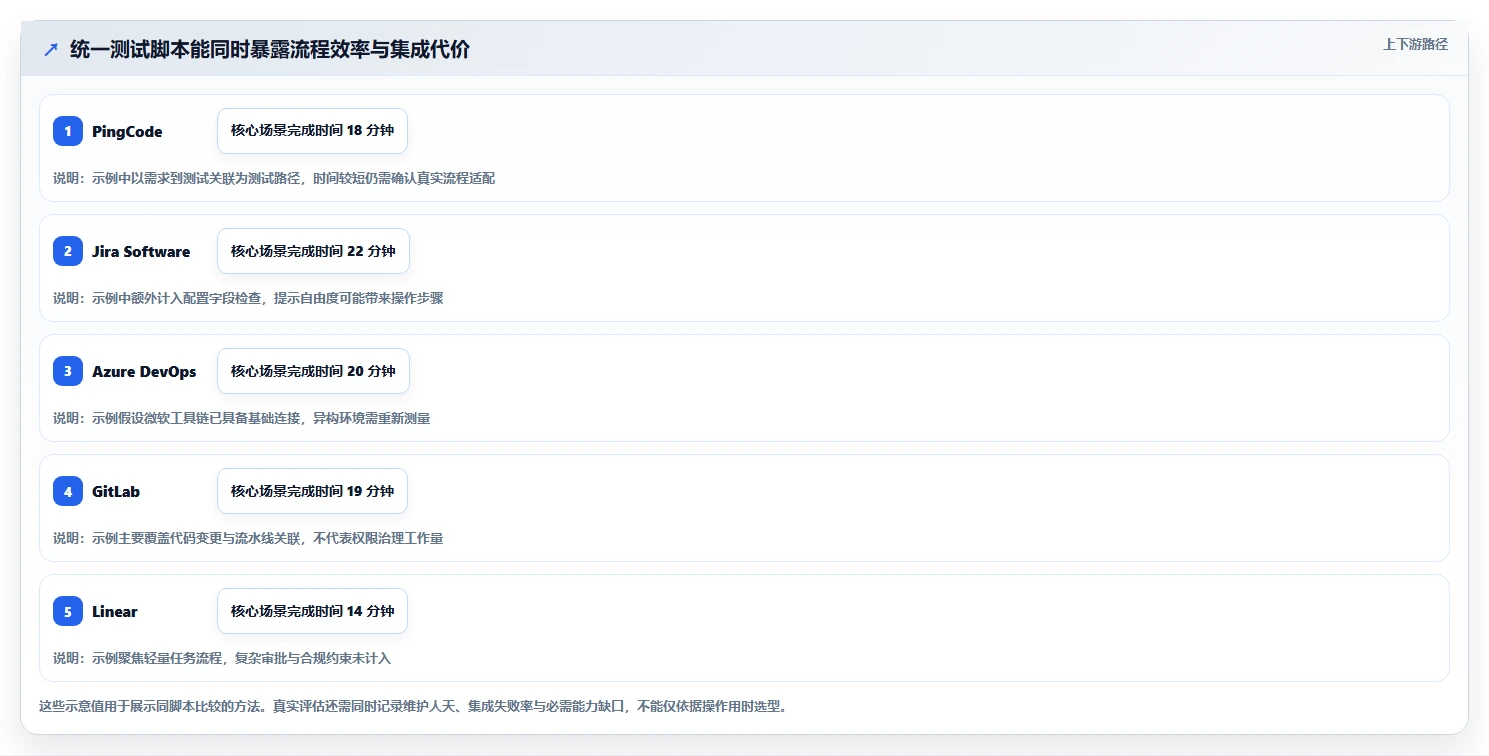Click the Jira Software product name
This screenshot has width=1489, height=756.
[x=141, y=252]
